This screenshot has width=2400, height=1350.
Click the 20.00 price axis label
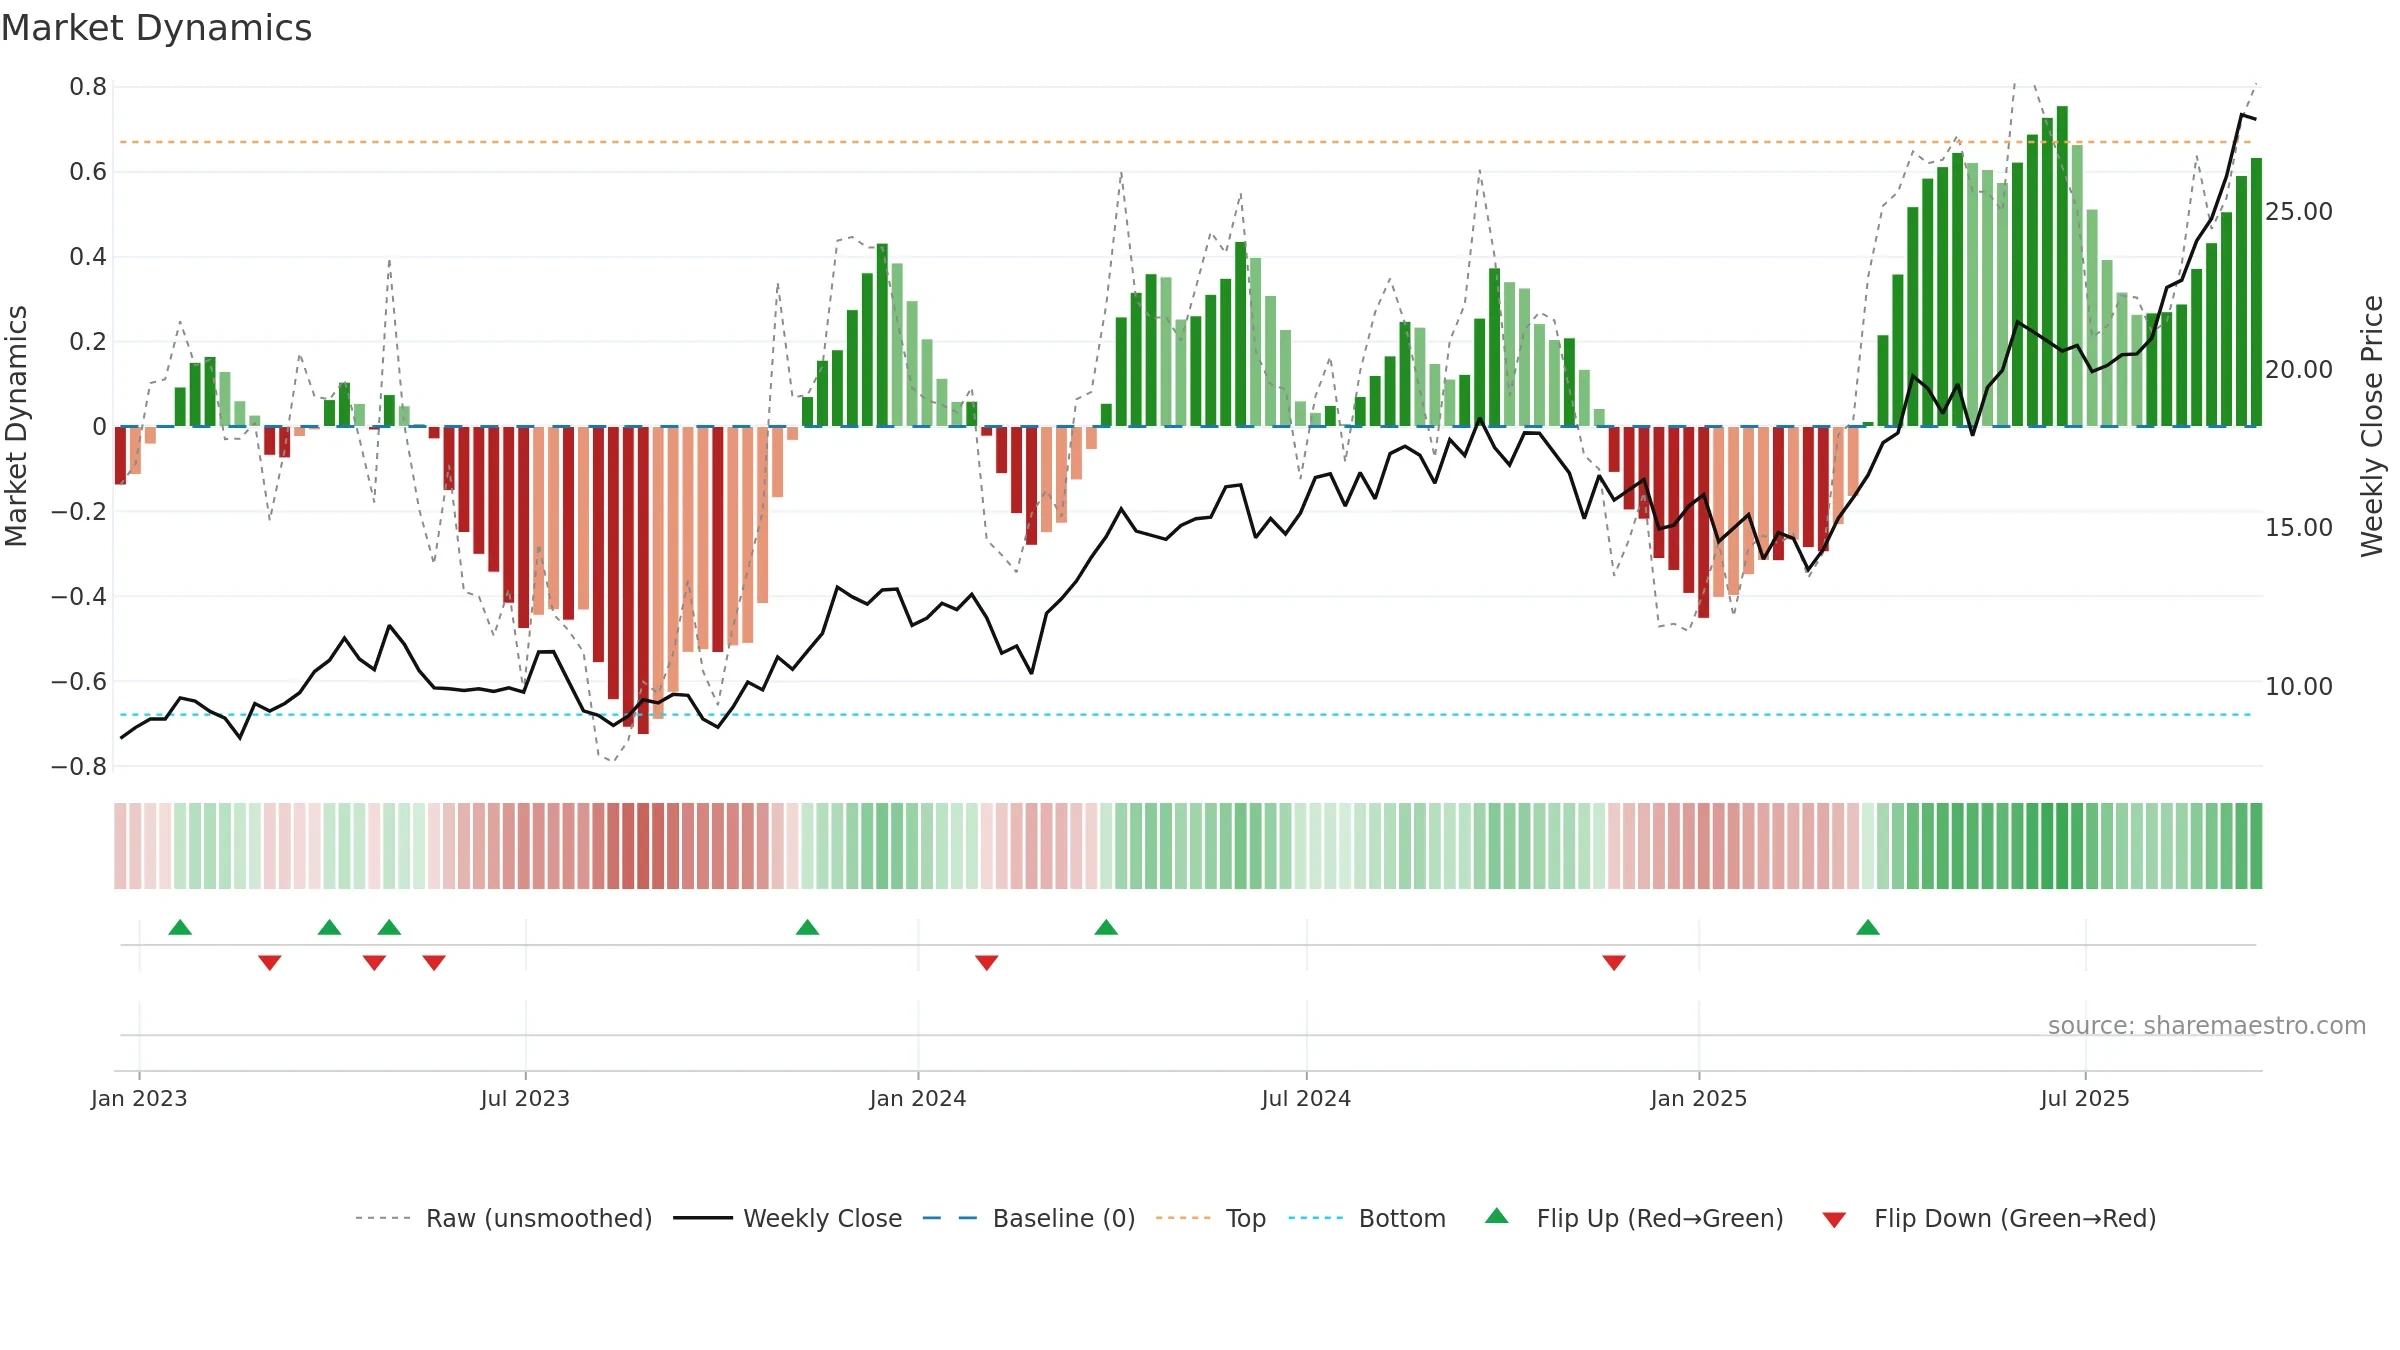(2298, 370)
